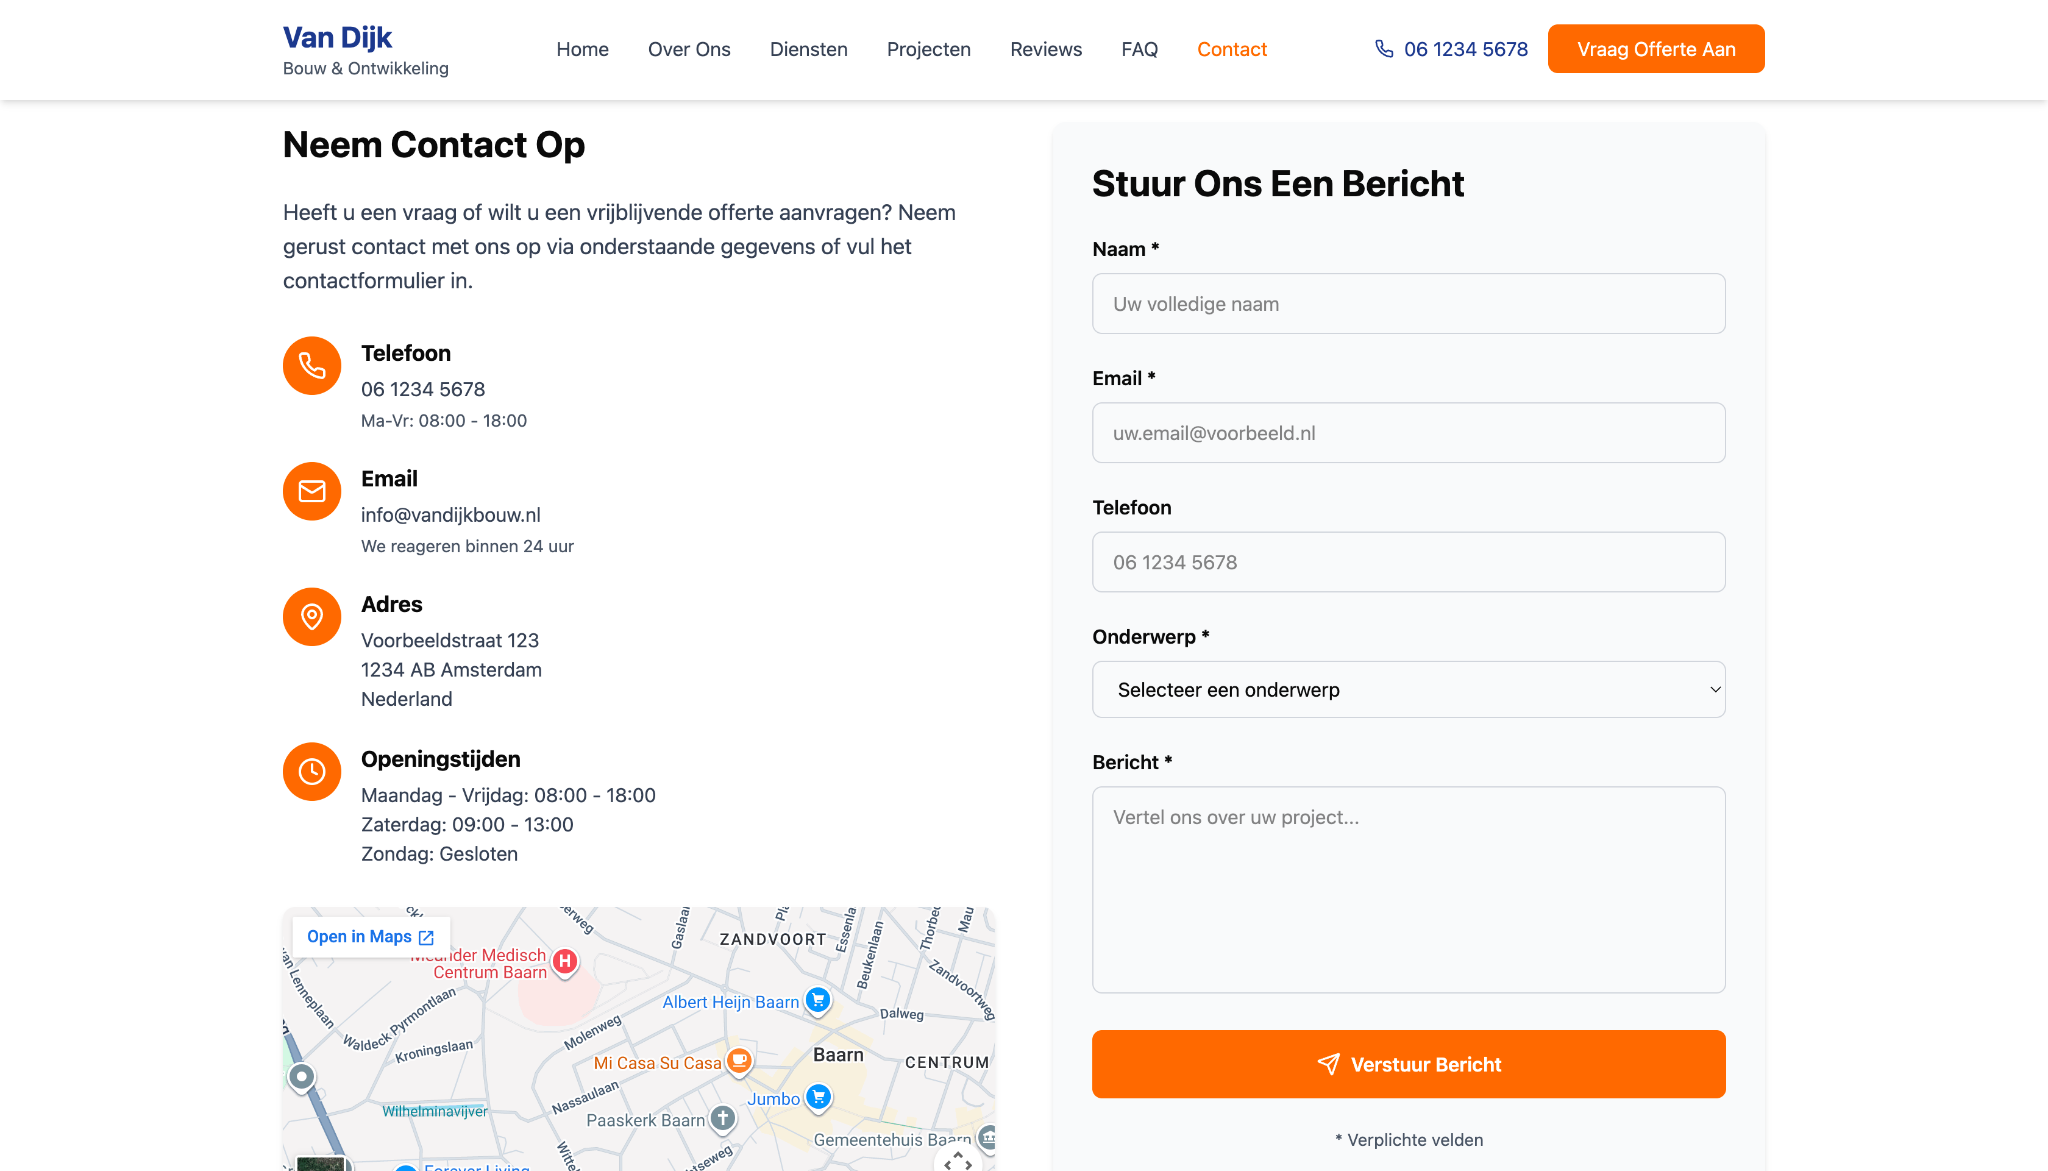Go to the Diensten menu page
2048x1171 pixels.
click(x=808, y=49)
